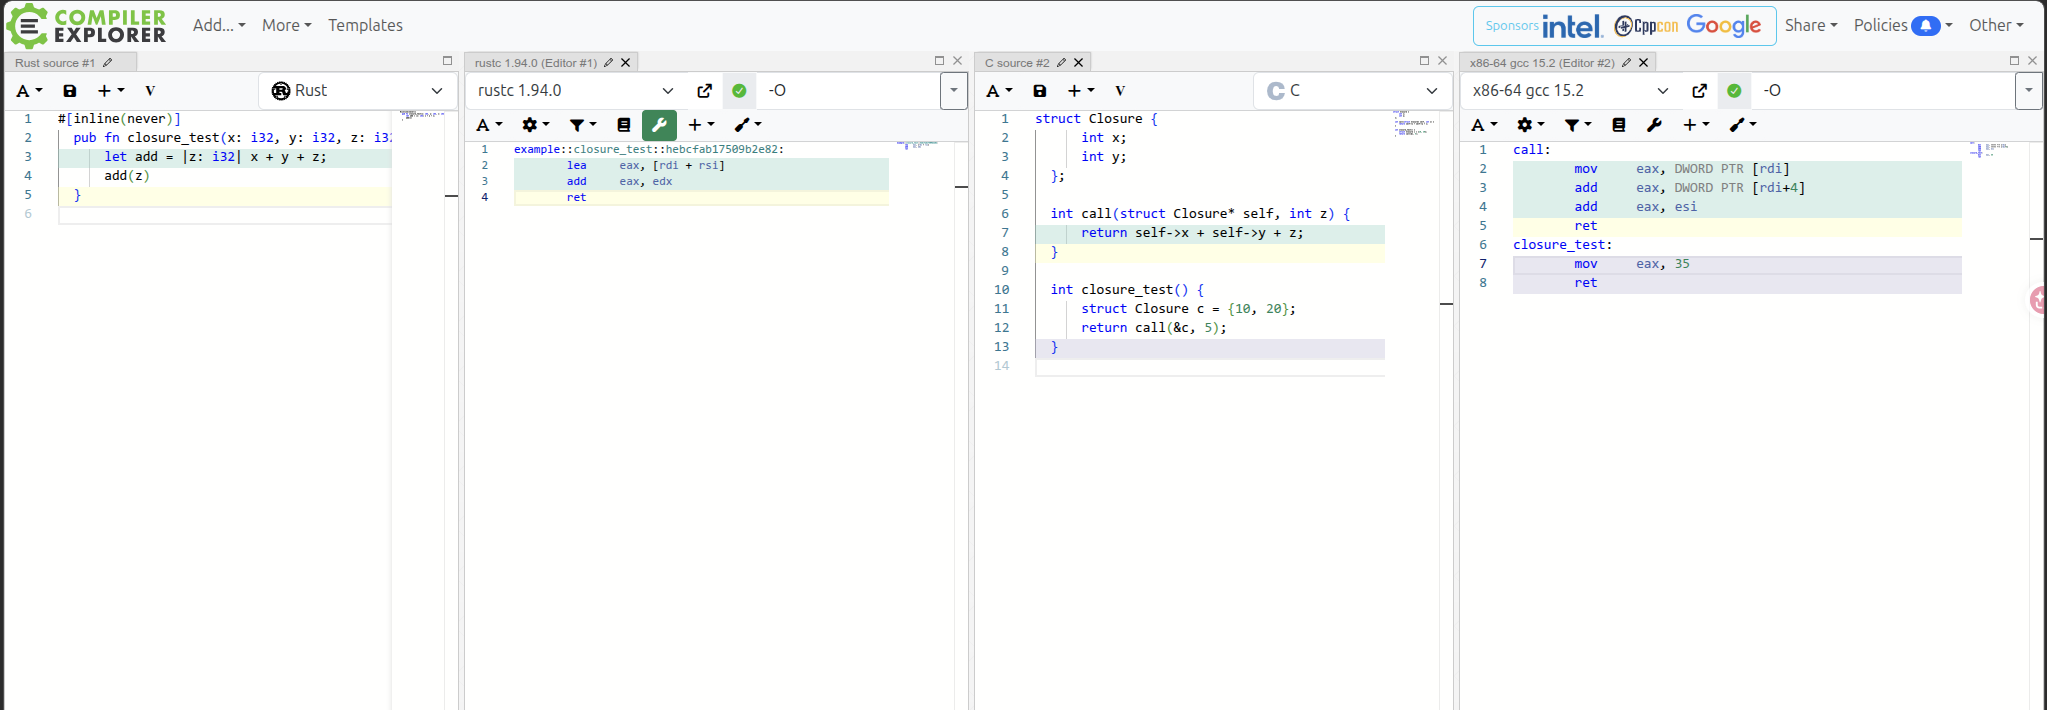Open the Add... menu in top bar

pos(219,25)
